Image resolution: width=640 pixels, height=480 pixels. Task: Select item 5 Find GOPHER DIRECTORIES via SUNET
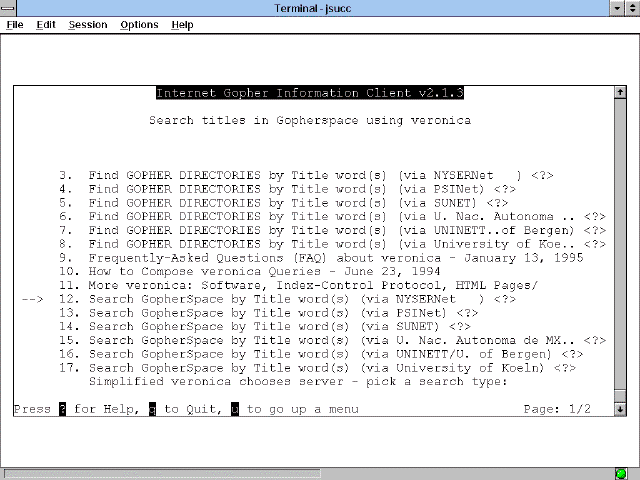[284, 203]
